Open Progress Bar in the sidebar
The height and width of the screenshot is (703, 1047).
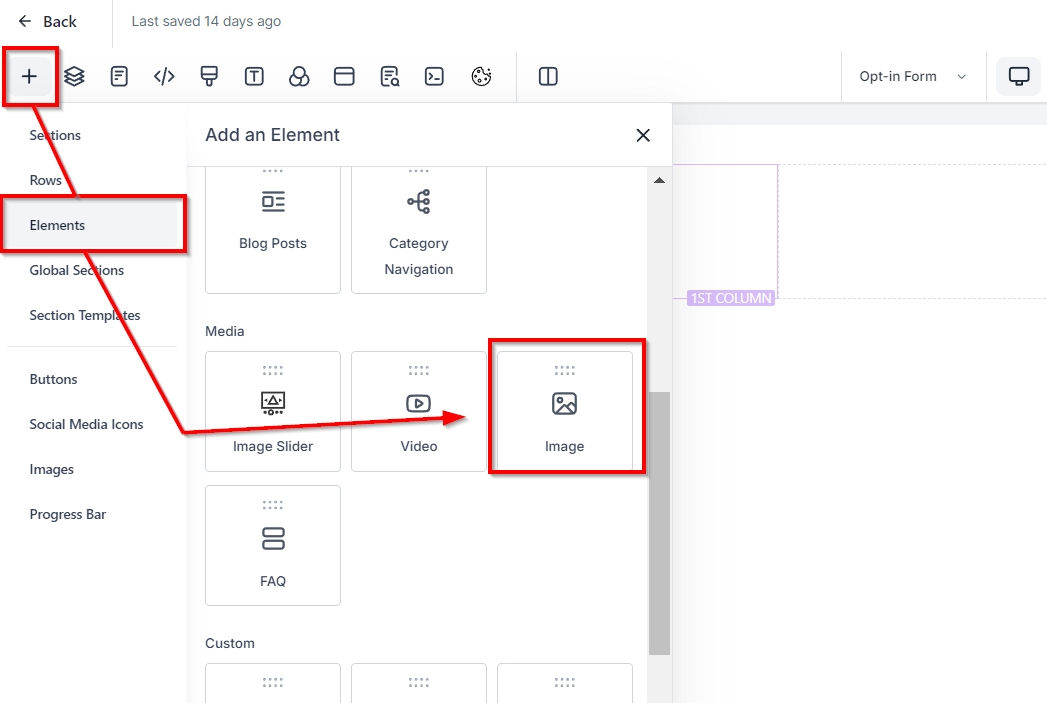tap(68, 514)
